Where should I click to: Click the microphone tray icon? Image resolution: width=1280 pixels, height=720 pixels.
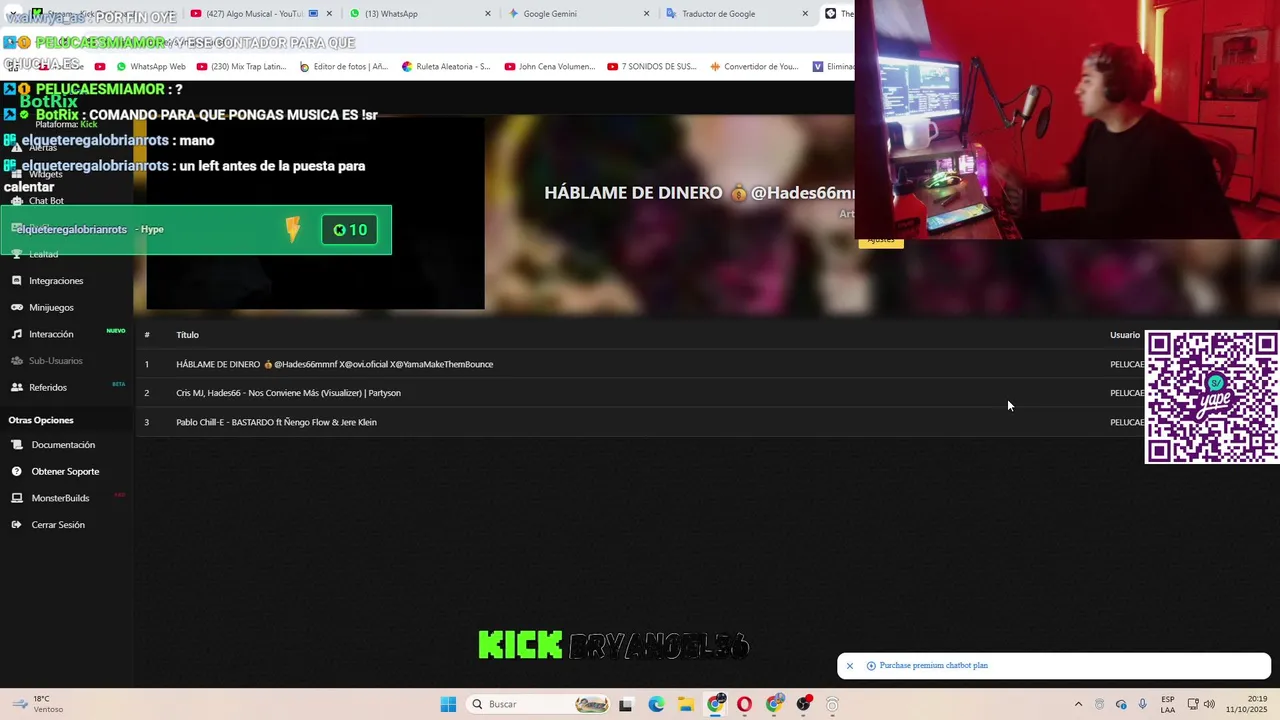coord(1143,704)
